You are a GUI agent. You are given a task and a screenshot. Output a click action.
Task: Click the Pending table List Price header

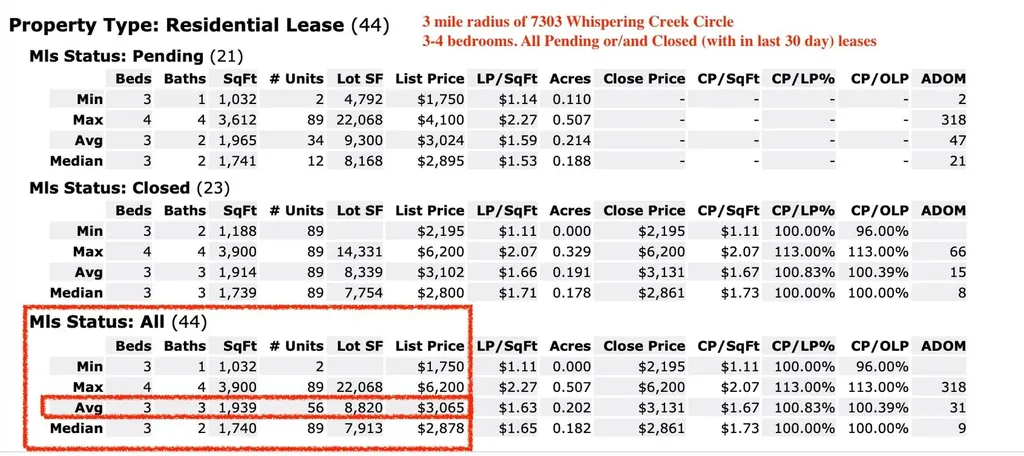click(x=430, y=79)
